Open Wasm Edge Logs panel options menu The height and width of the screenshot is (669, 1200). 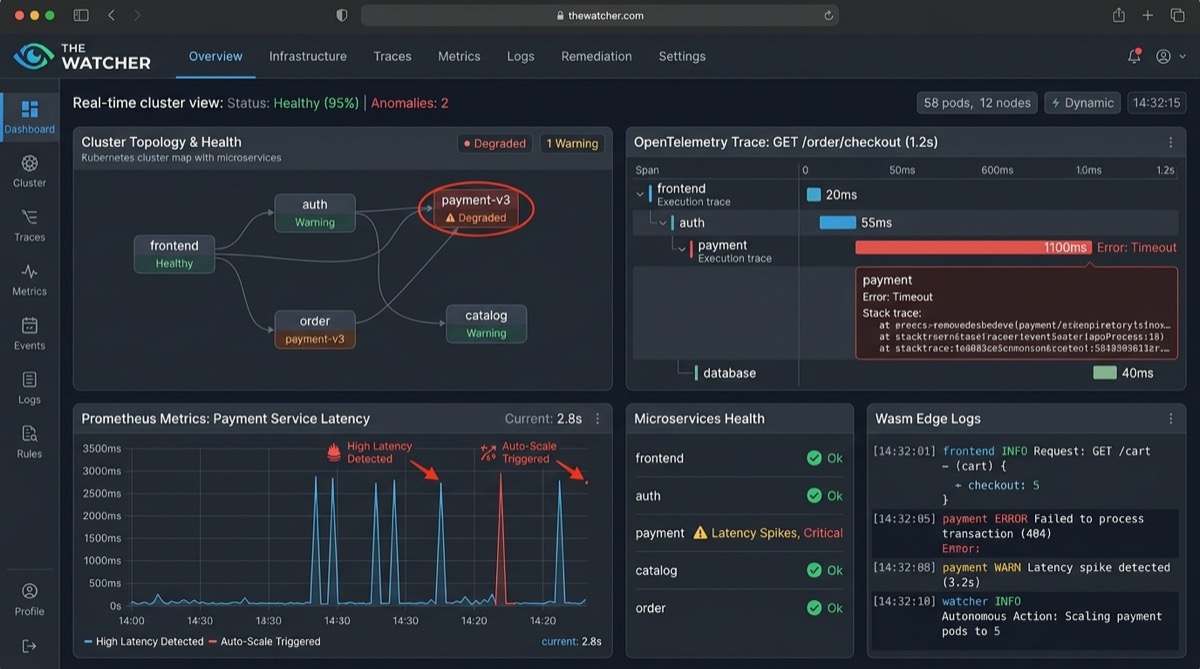tap(1171, 419)
